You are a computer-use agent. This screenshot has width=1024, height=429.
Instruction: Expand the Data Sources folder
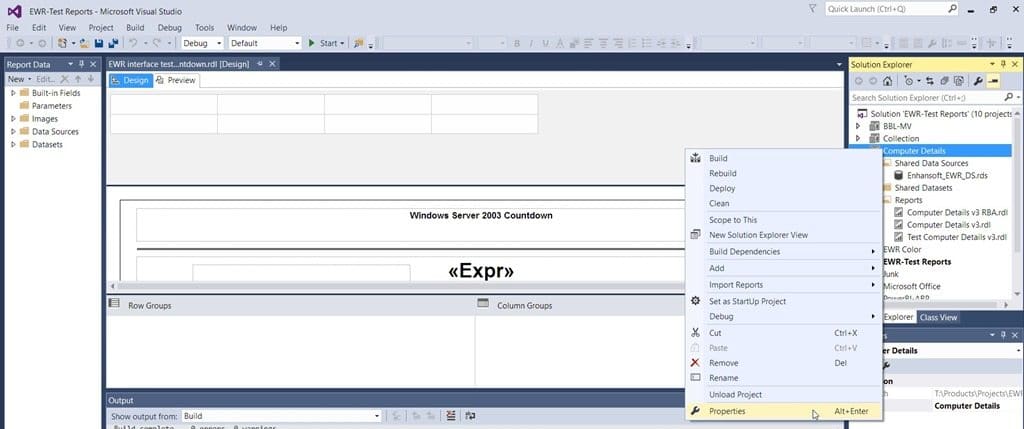tap(13, 132)
